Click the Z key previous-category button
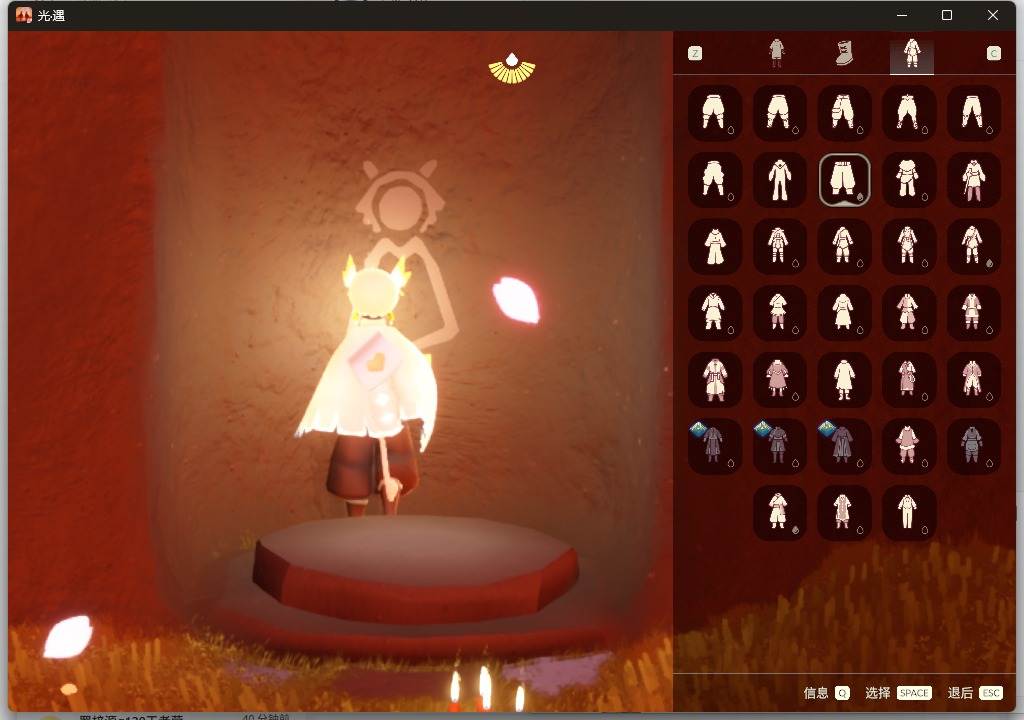Image resolution: width=1024 pixels, height=720 pixels. 695,54
